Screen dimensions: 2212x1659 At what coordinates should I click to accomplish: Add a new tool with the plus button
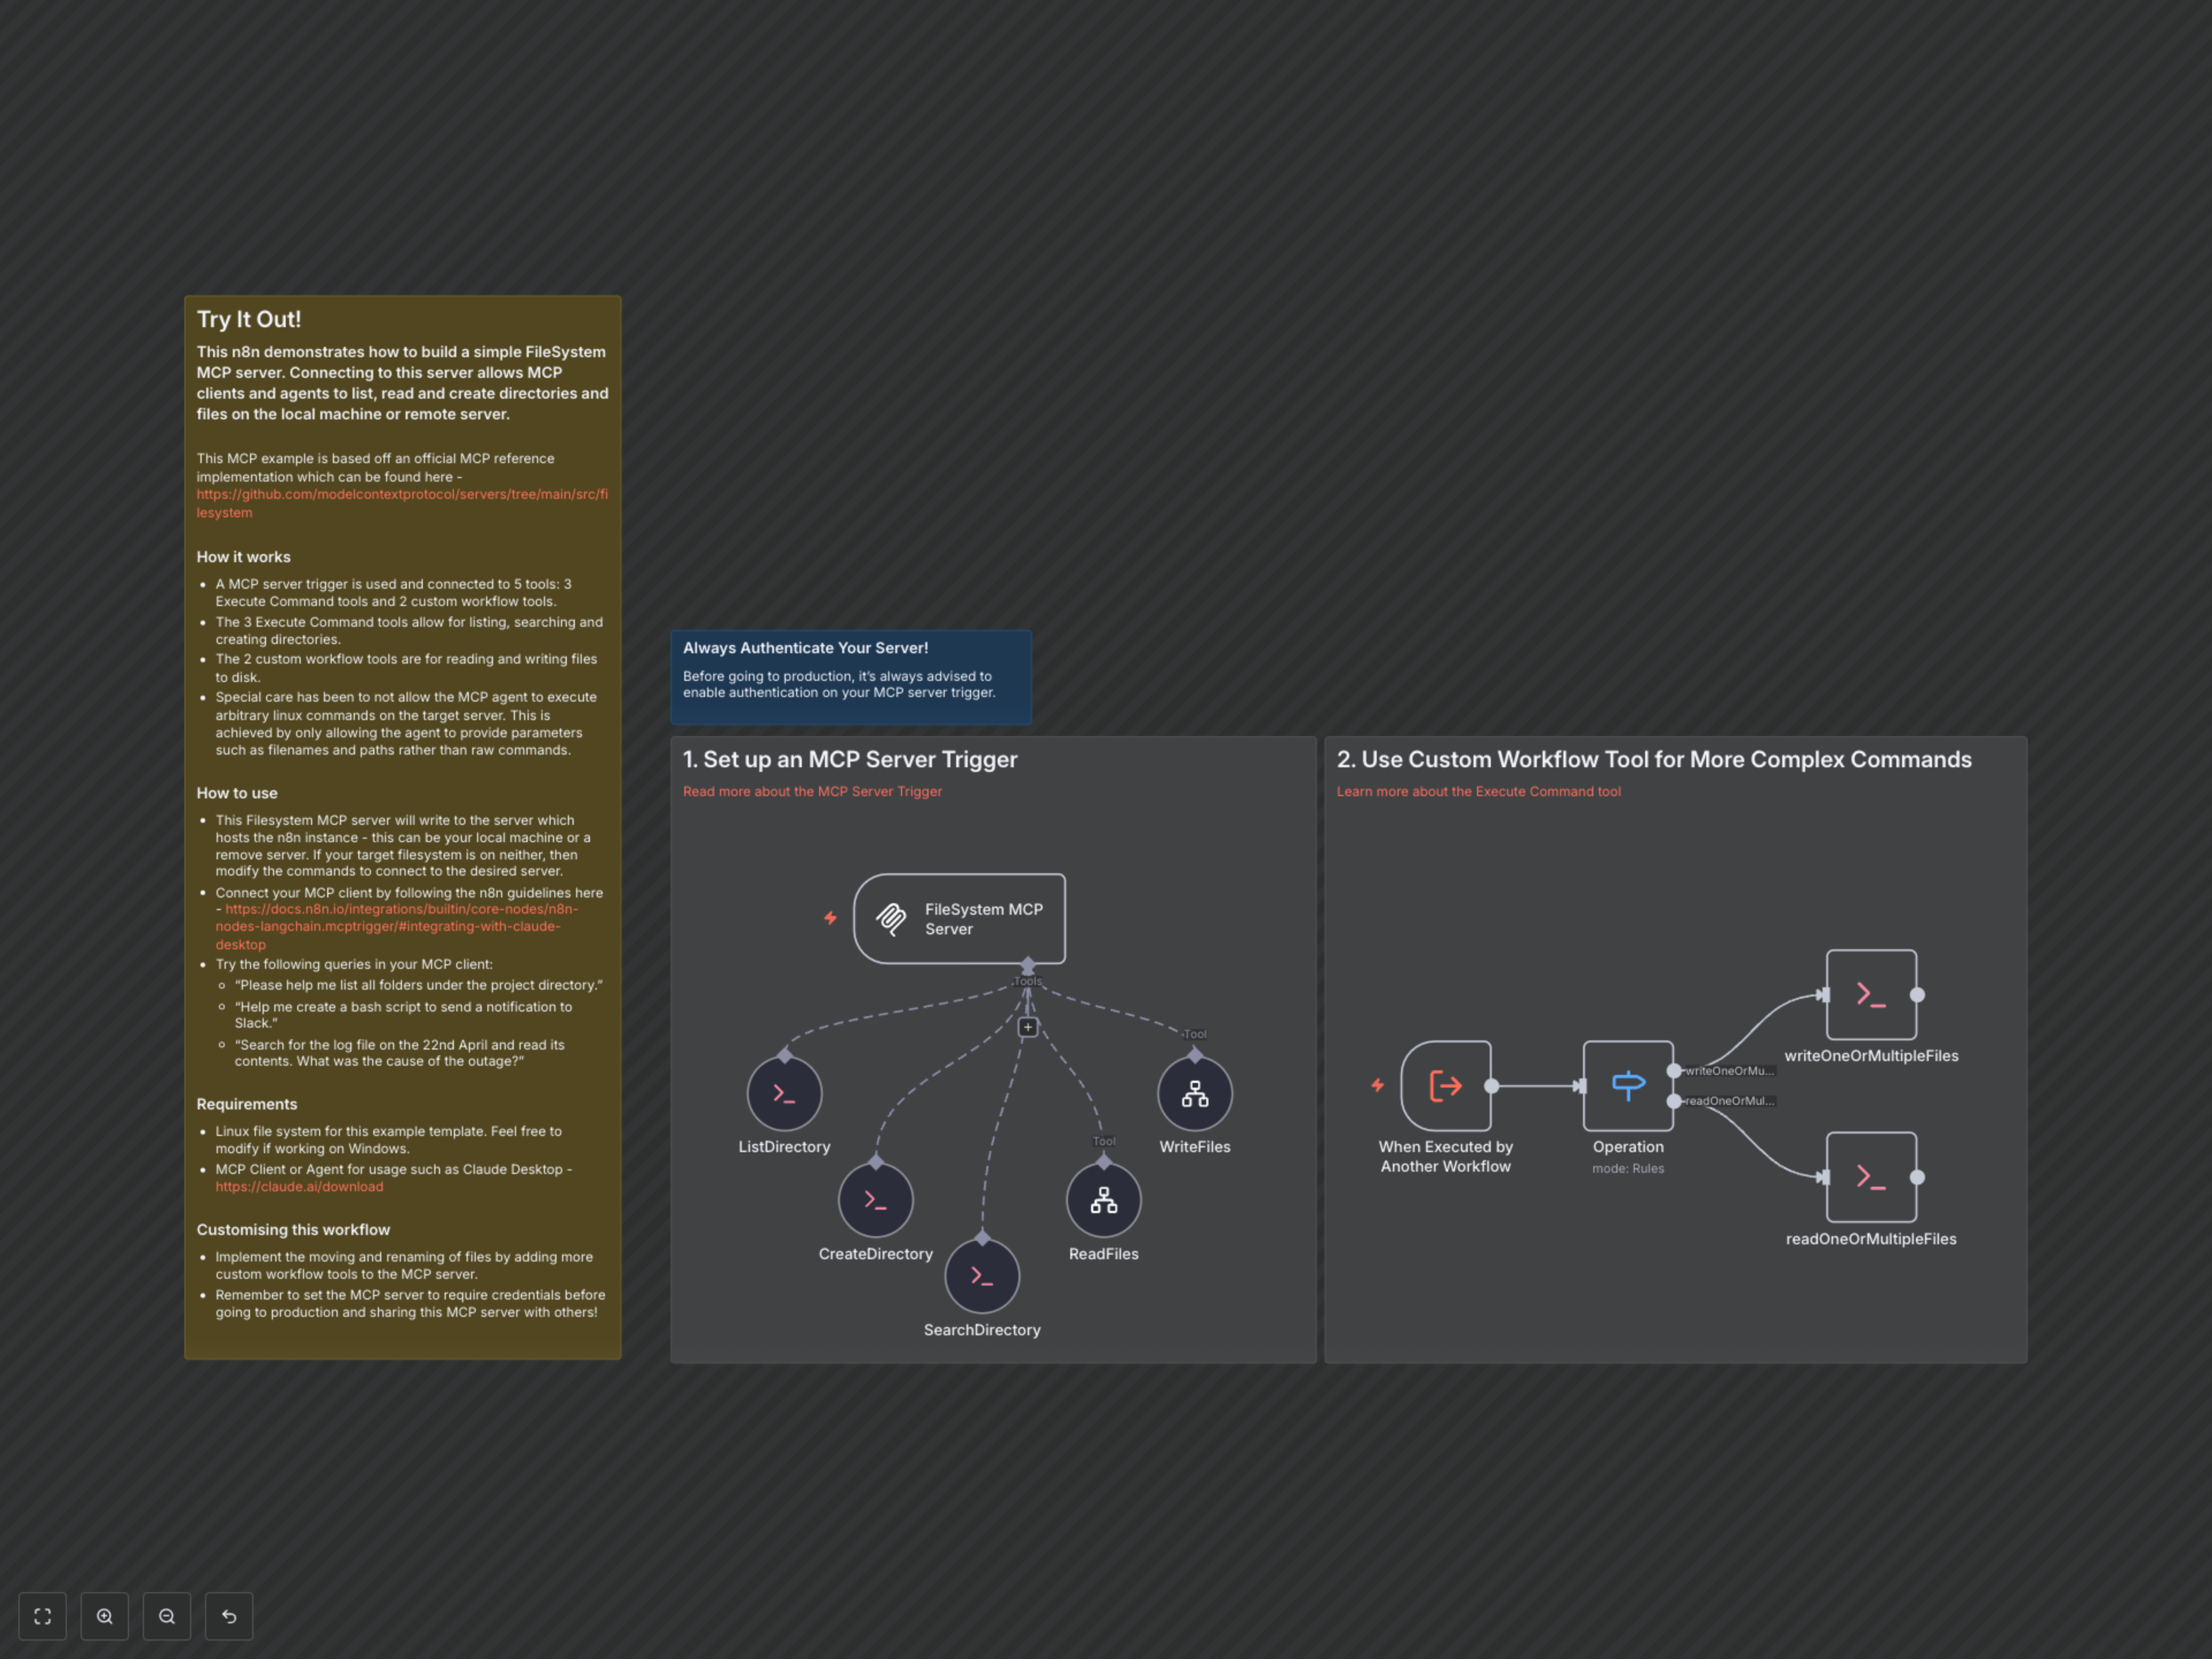click(1028, 1026)
